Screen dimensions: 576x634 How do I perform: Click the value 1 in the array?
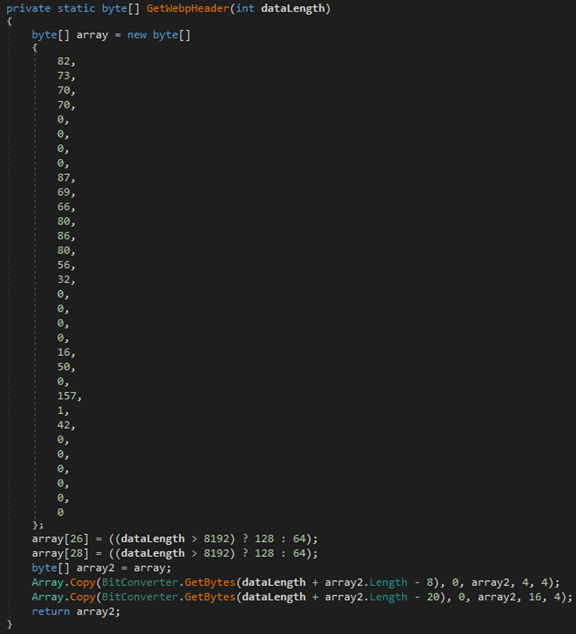(x=60, y=410)
